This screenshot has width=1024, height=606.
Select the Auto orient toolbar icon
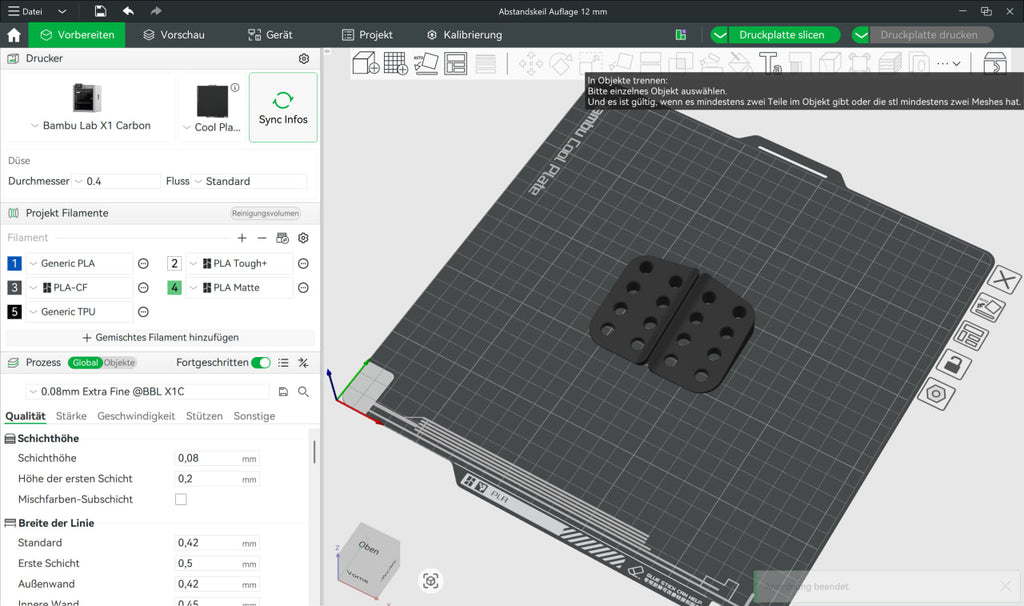click(426, 63)
